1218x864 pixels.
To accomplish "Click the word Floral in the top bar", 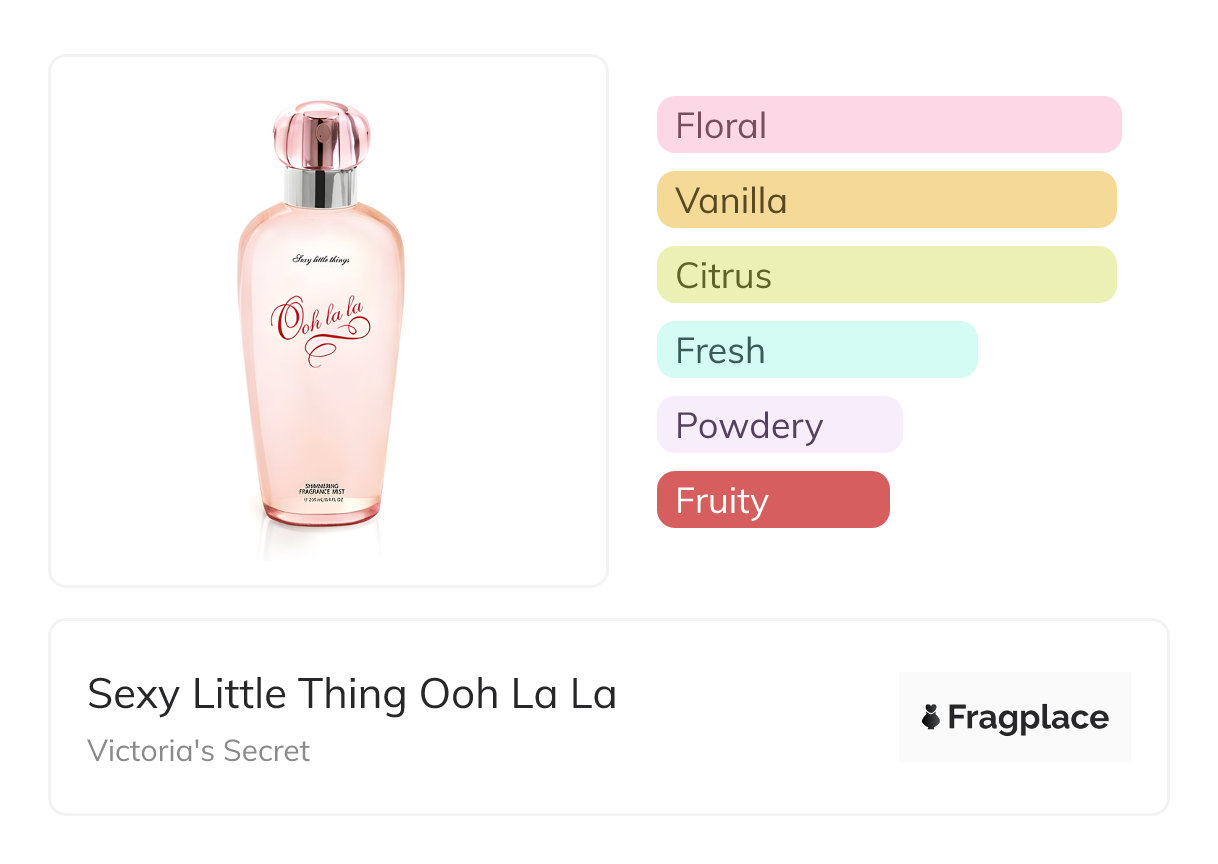I will pos(721,126).
